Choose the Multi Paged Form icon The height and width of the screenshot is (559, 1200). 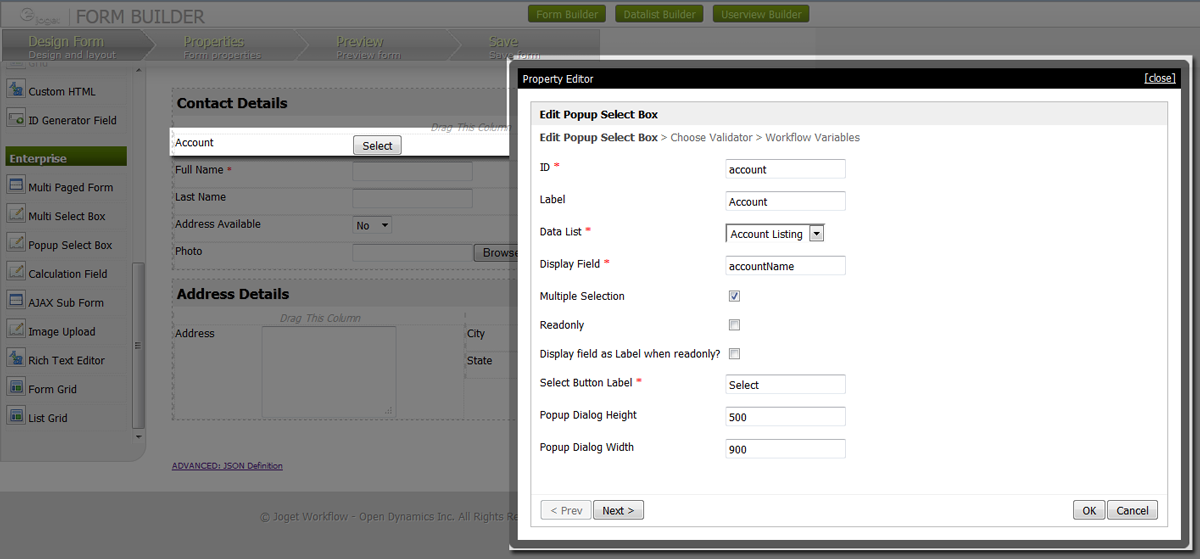[x=16, y=186]
